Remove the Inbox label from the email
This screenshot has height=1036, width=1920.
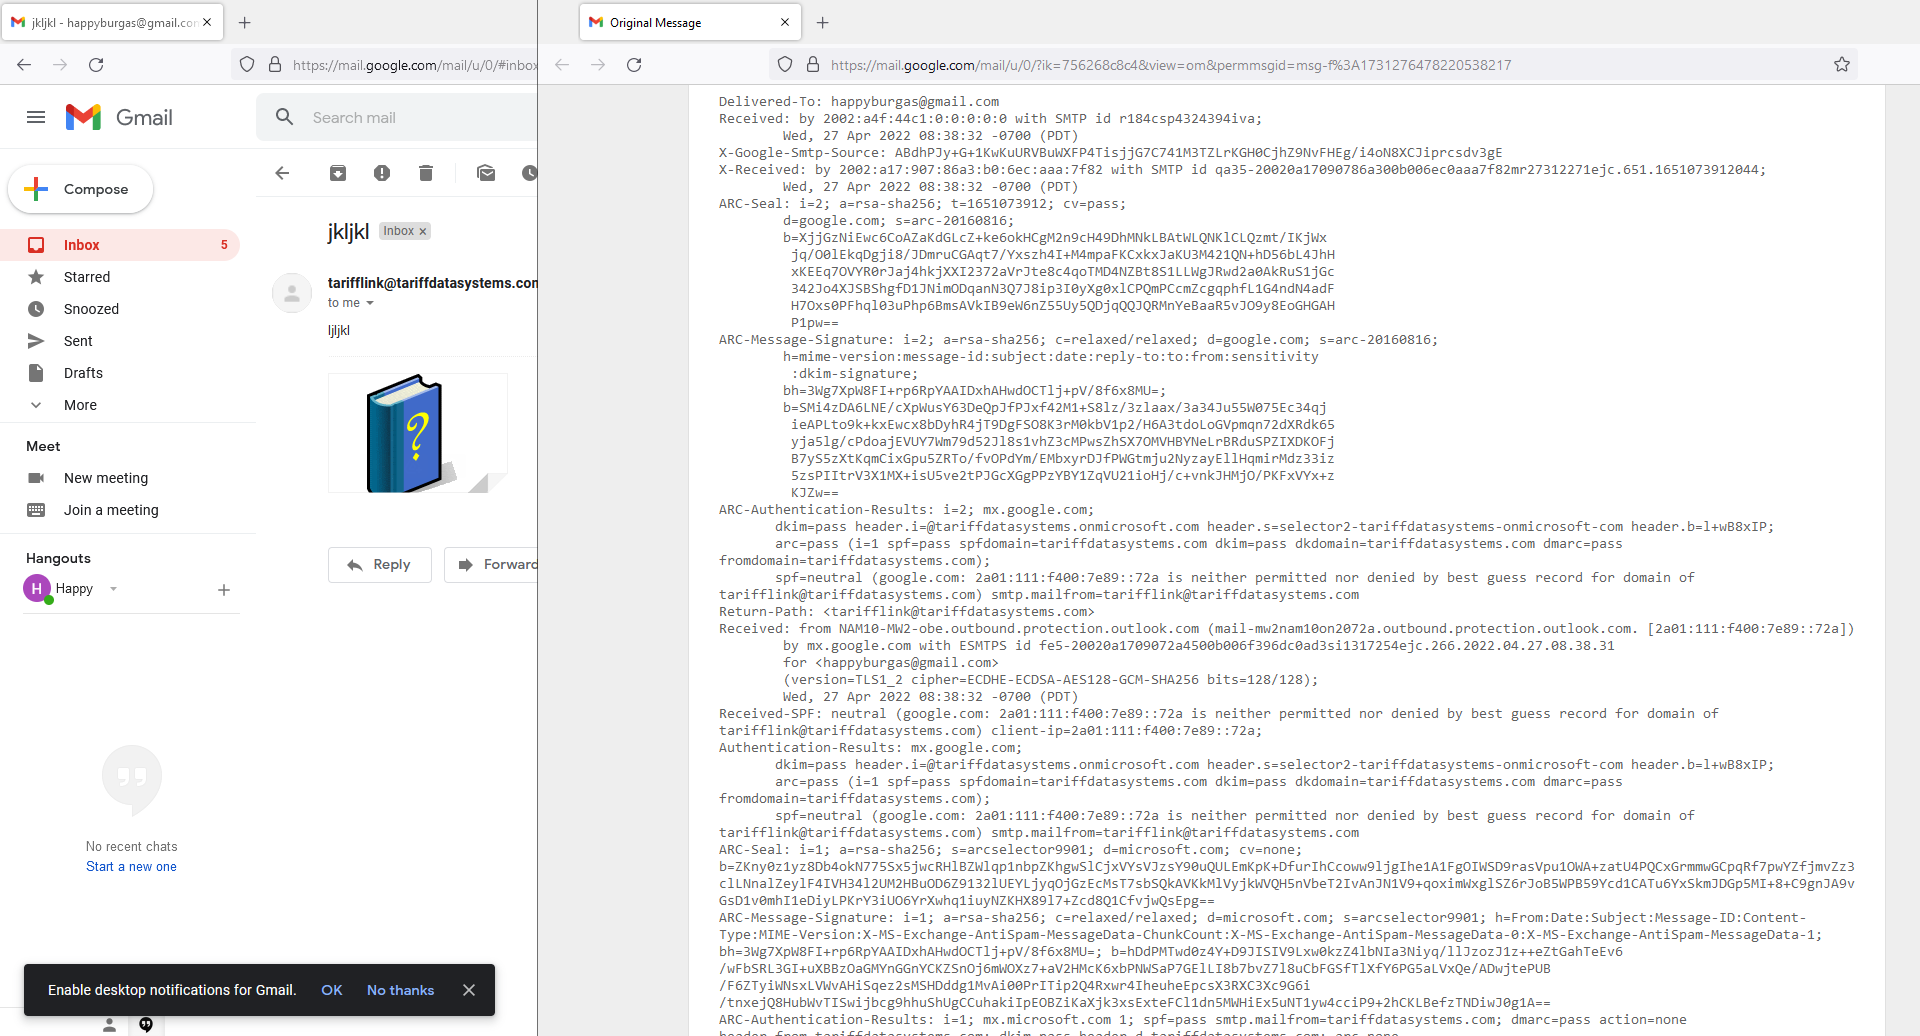(x=423, y=231)
